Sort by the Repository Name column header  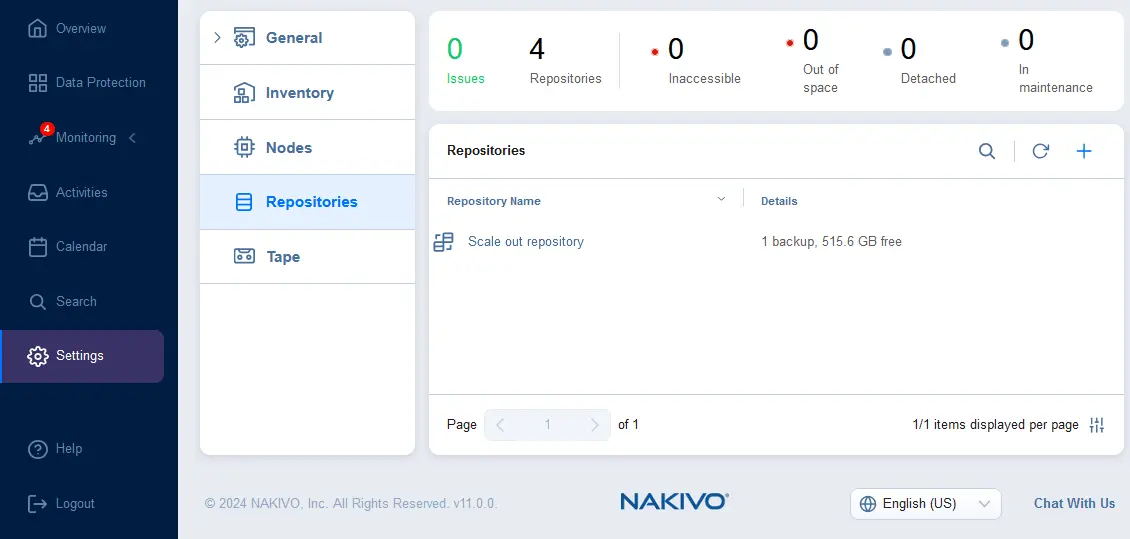494,201
